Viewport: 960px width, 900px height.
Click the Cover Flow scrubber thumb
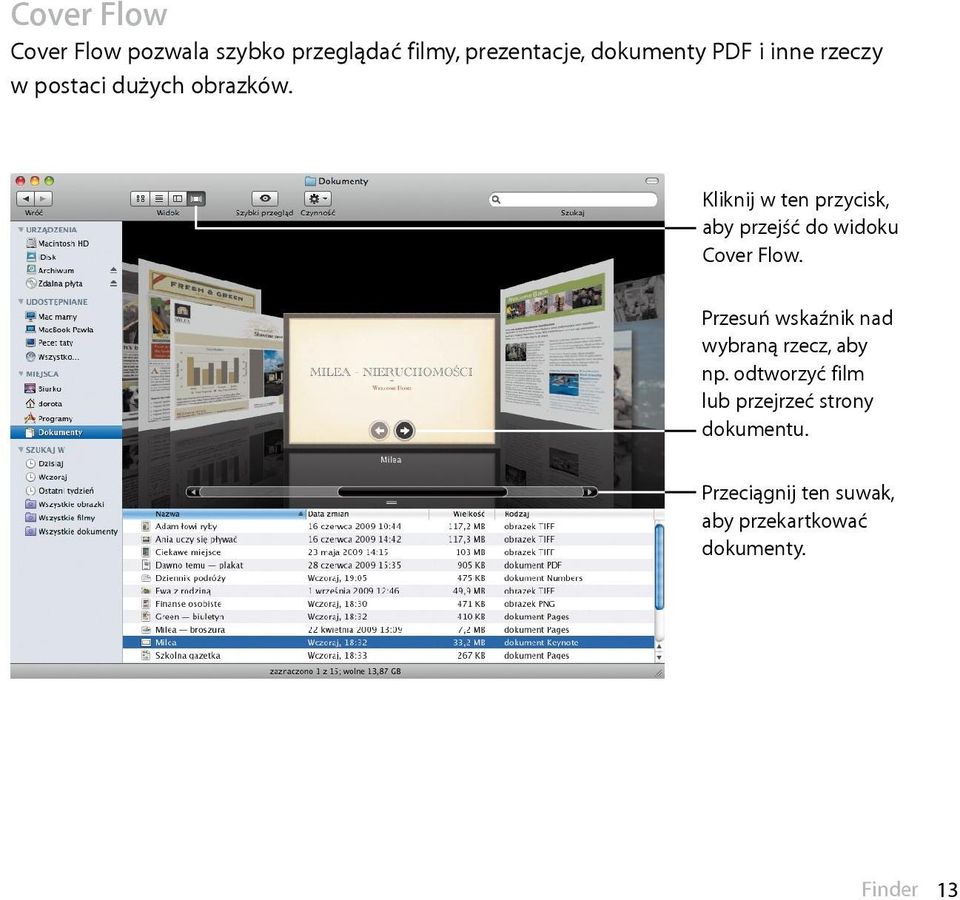tap(422, 492)
